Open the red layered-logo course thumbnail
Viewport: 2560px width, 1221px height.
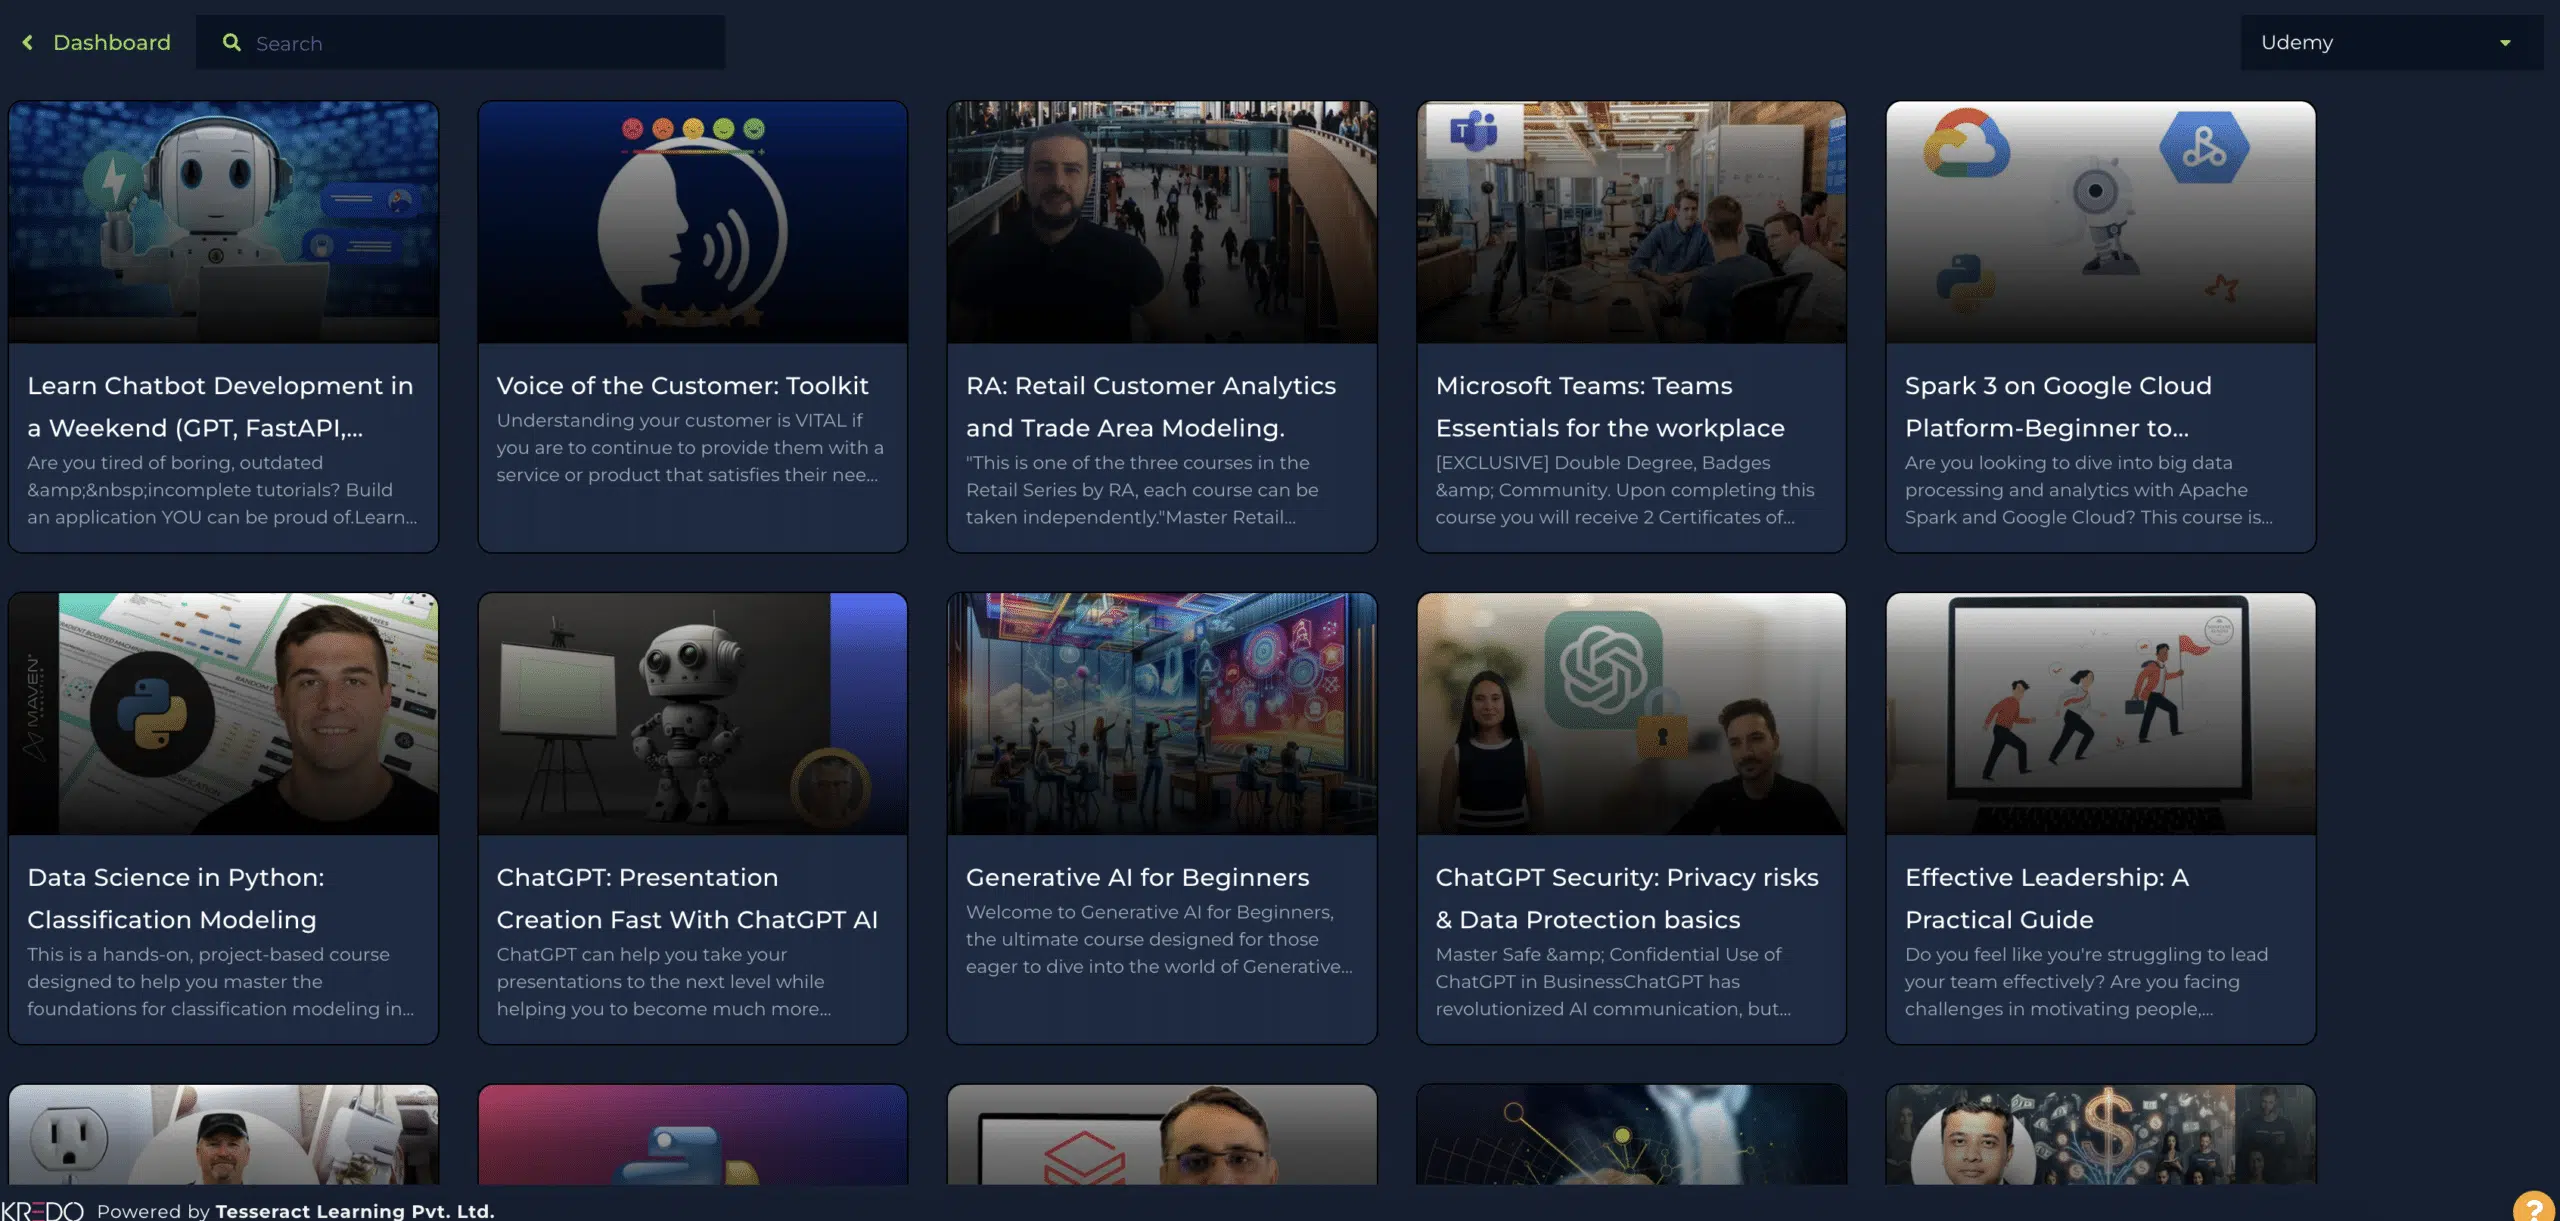[1162, 1135]
